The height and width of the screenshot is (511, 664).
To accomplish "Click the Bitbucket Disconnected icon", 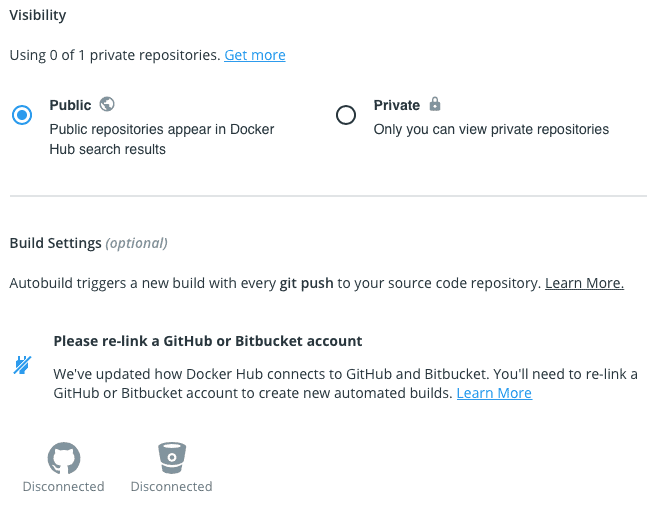I will tap(172, 458).
